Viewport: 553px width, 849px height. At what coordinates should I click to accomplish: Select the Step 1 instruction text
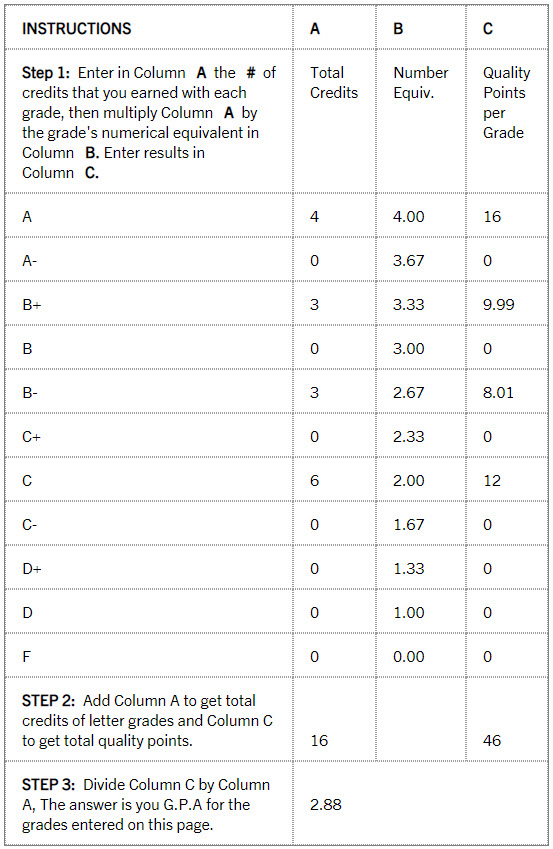tap(149, 122)
